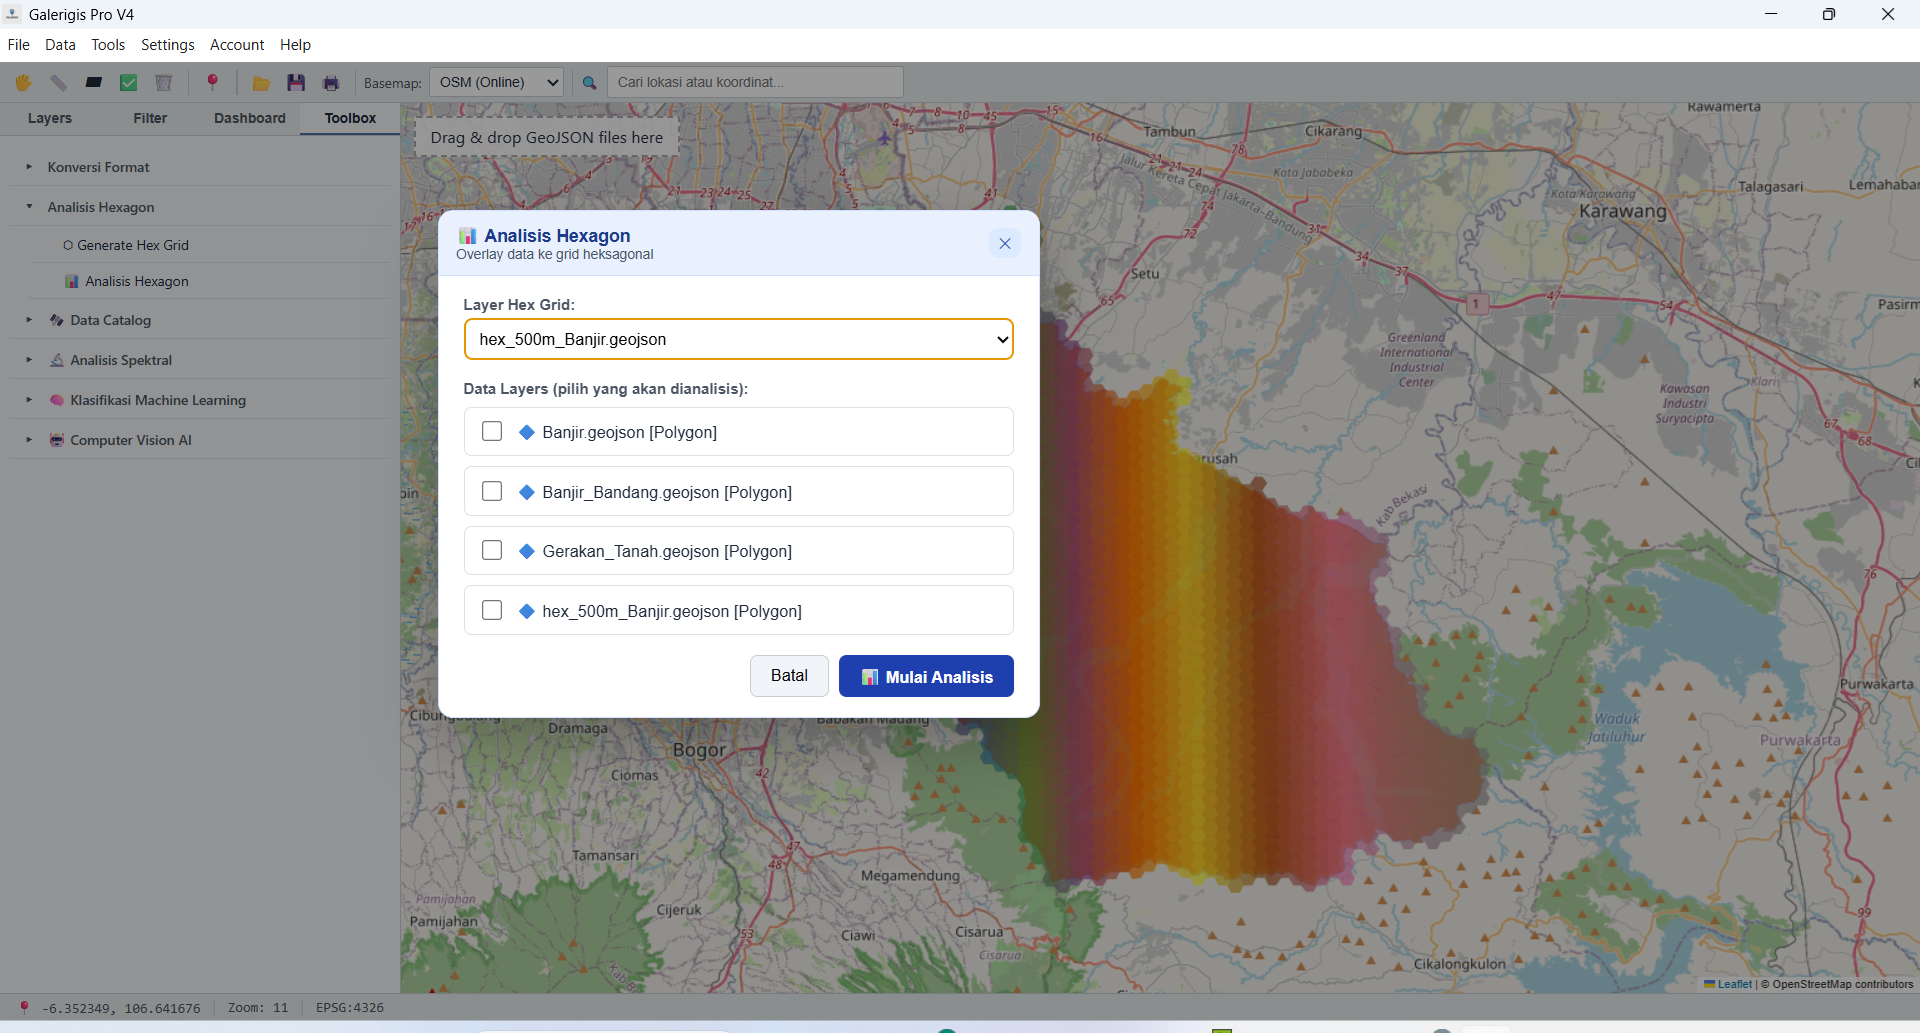Click the green checkmark toolbar icon
Screen dimensions: 1920x1033
click(129, 83)
